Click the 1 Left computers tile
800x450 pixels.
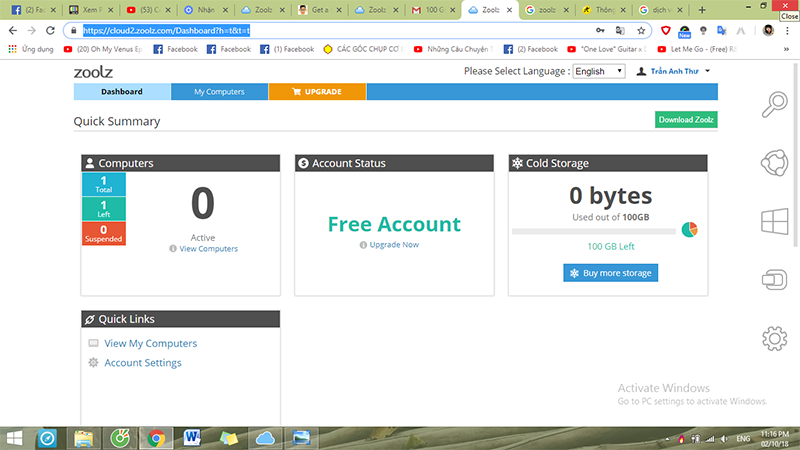coord(104,209)
